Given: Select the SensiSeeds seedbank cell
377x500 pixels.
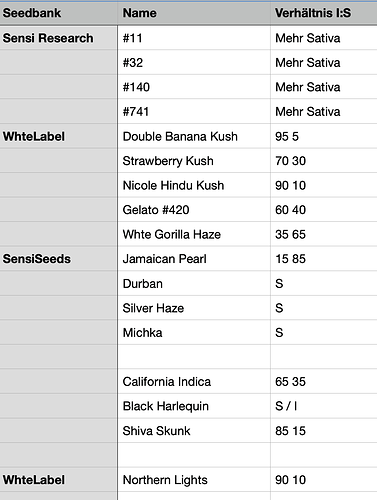Looking at the screenshot, I should [x=58, y=259].
